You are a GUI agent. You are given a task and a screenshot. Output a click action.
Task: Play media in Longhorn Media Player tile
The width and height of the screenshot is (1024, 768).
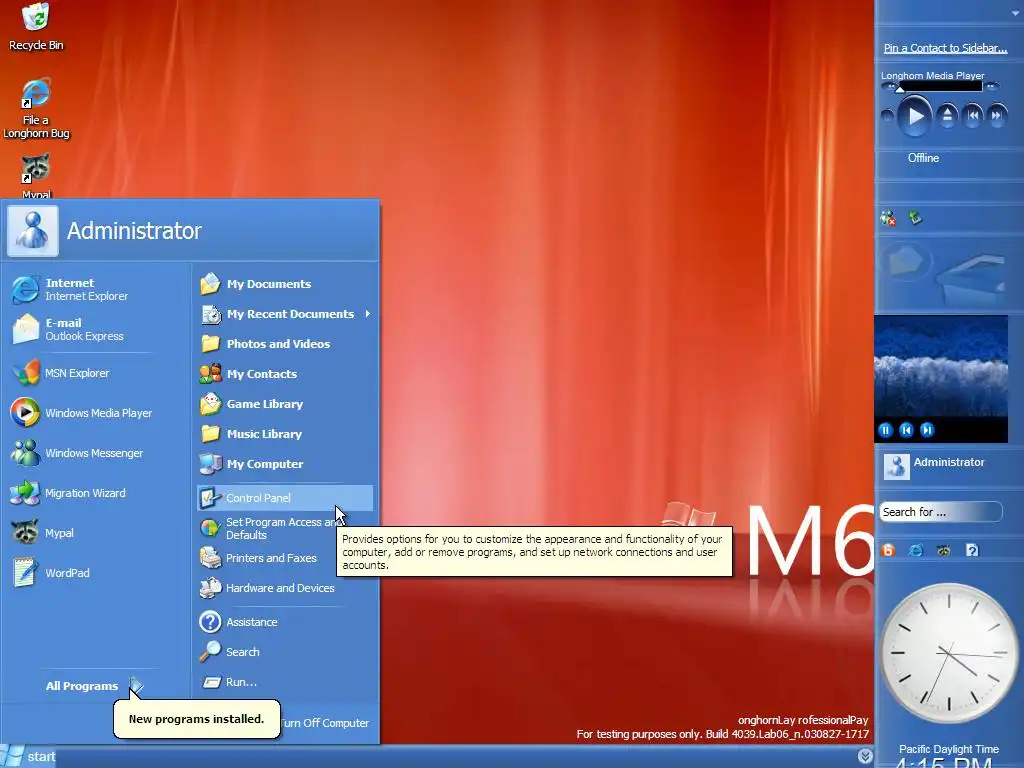(x=915, y=116)
